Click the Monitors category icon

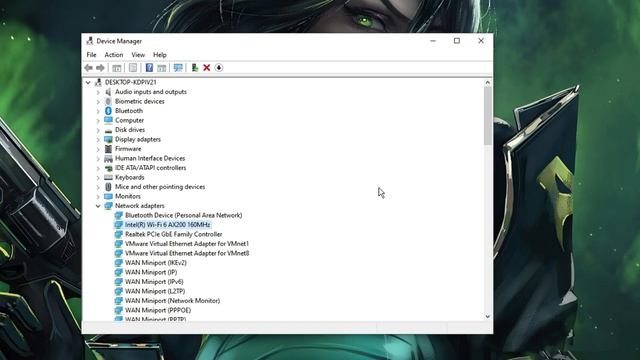[x=108, y=196]
